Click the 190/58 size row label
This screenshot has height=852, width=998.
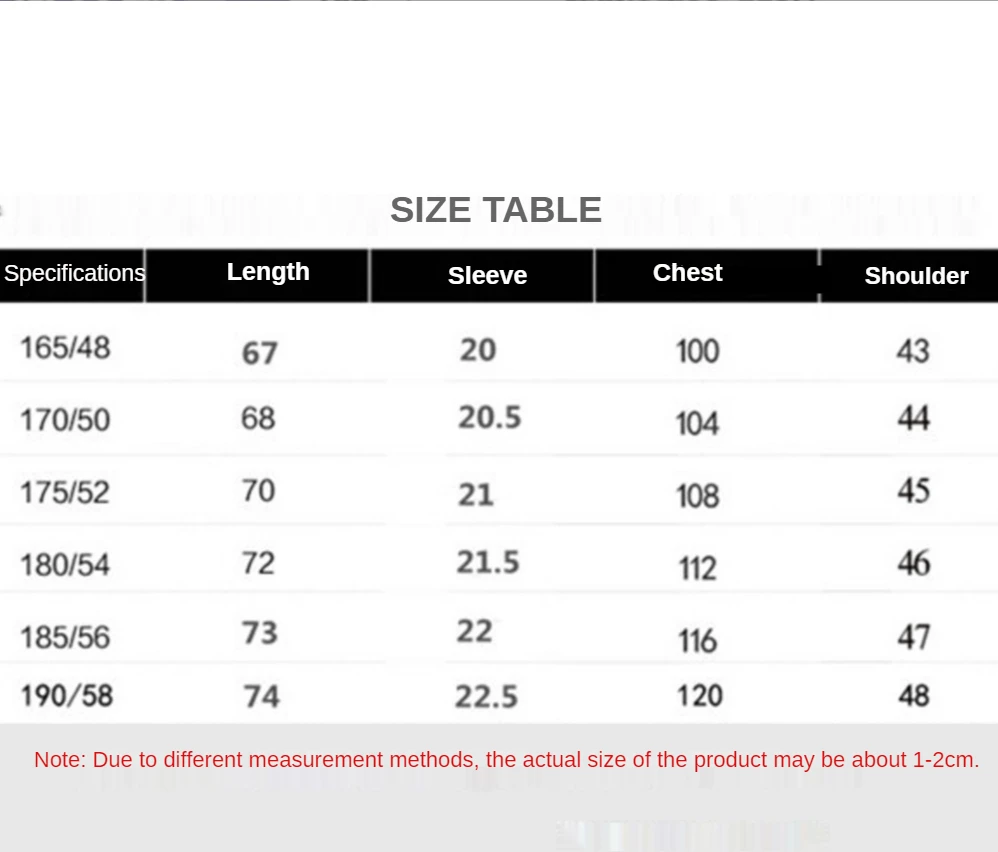[x=67, y=695]
